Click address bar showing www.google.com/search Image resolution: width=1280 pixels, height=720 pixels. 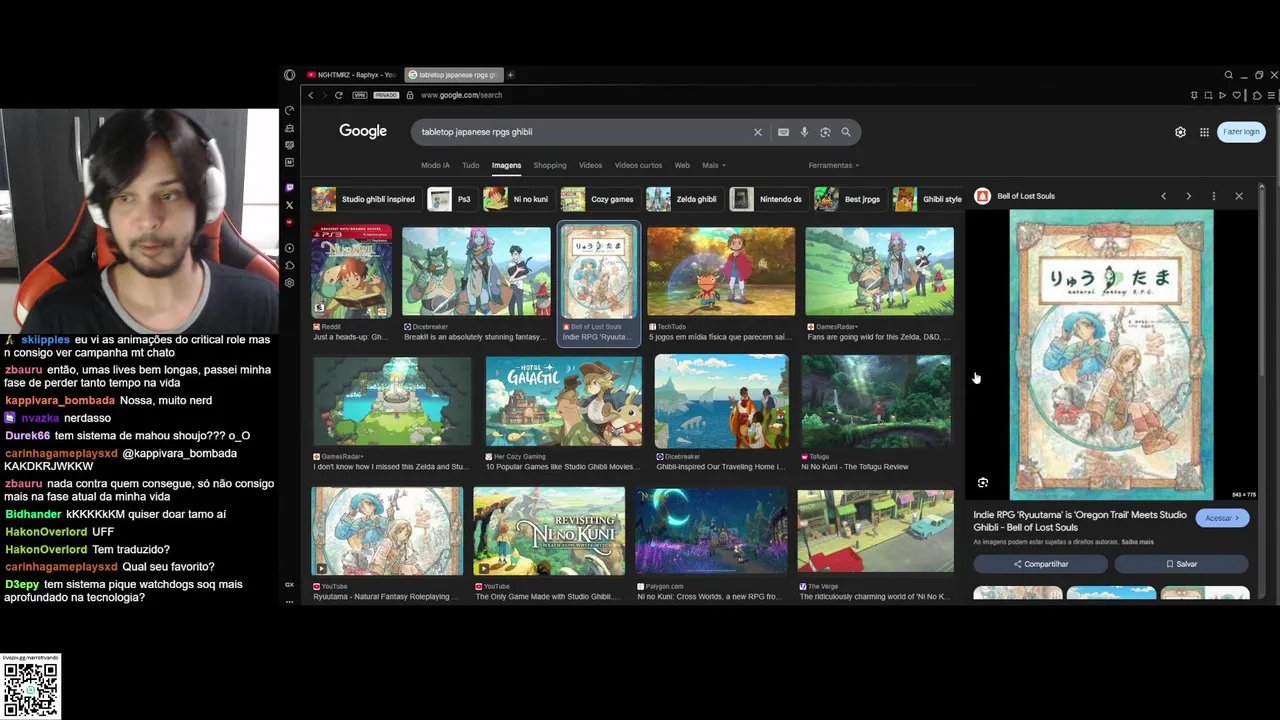tap(461, 95)
